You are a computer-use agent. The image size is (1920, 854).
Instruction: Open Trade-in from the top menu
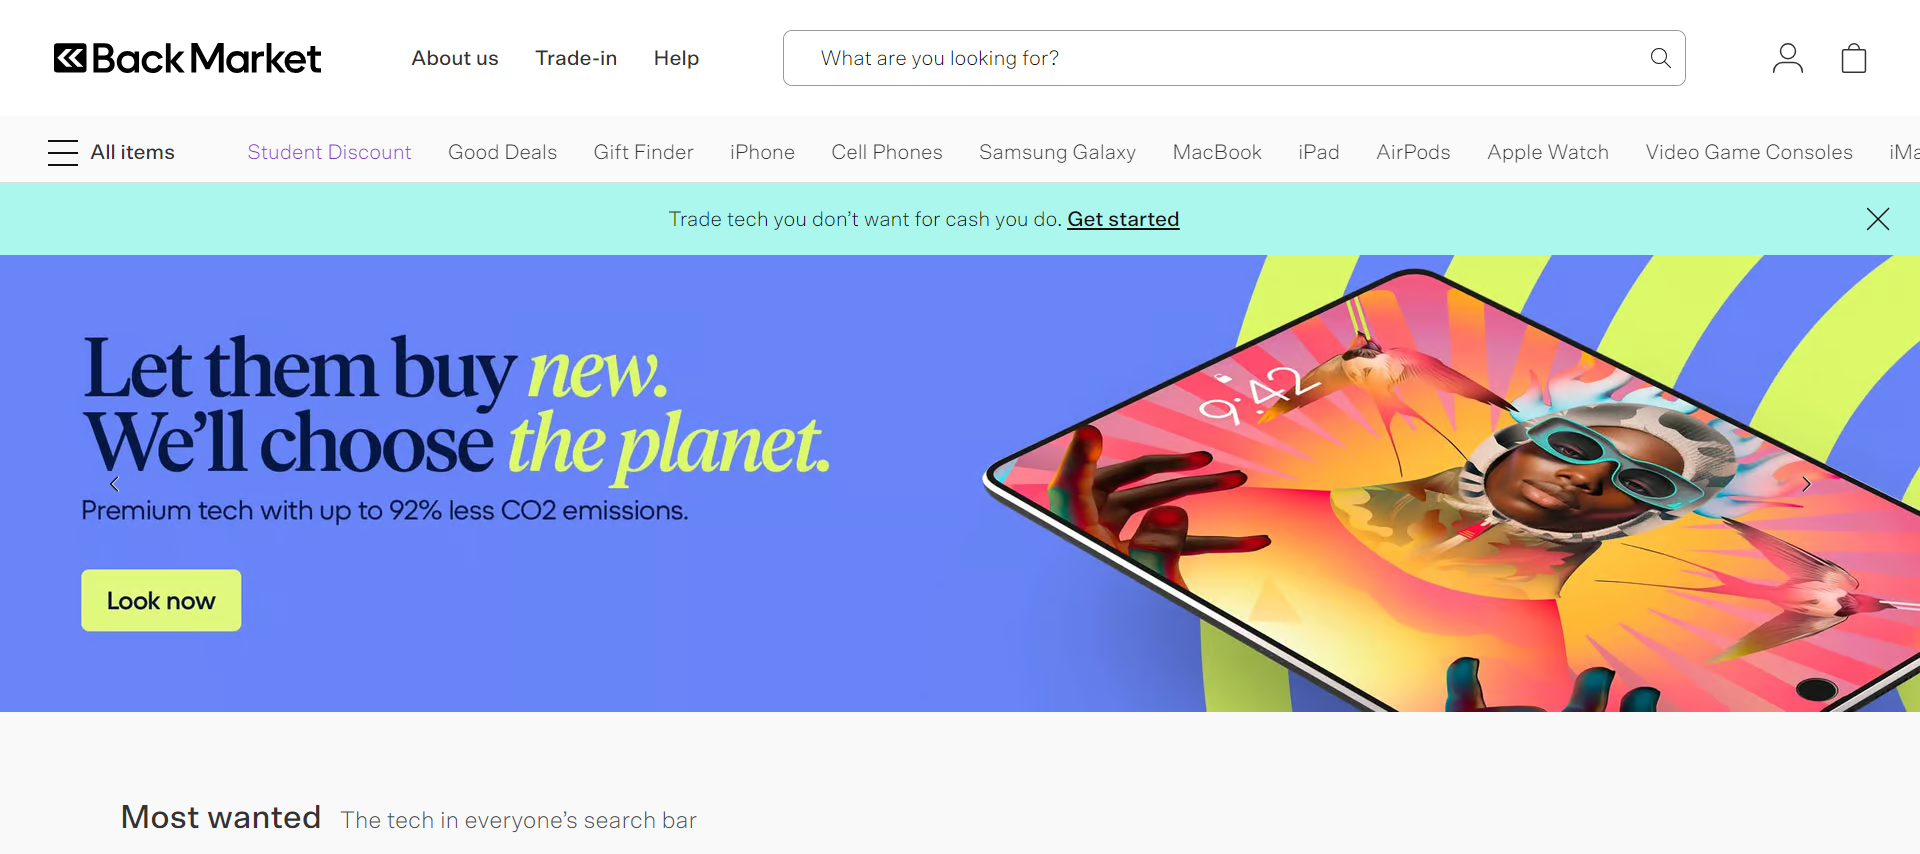(576, 58)
